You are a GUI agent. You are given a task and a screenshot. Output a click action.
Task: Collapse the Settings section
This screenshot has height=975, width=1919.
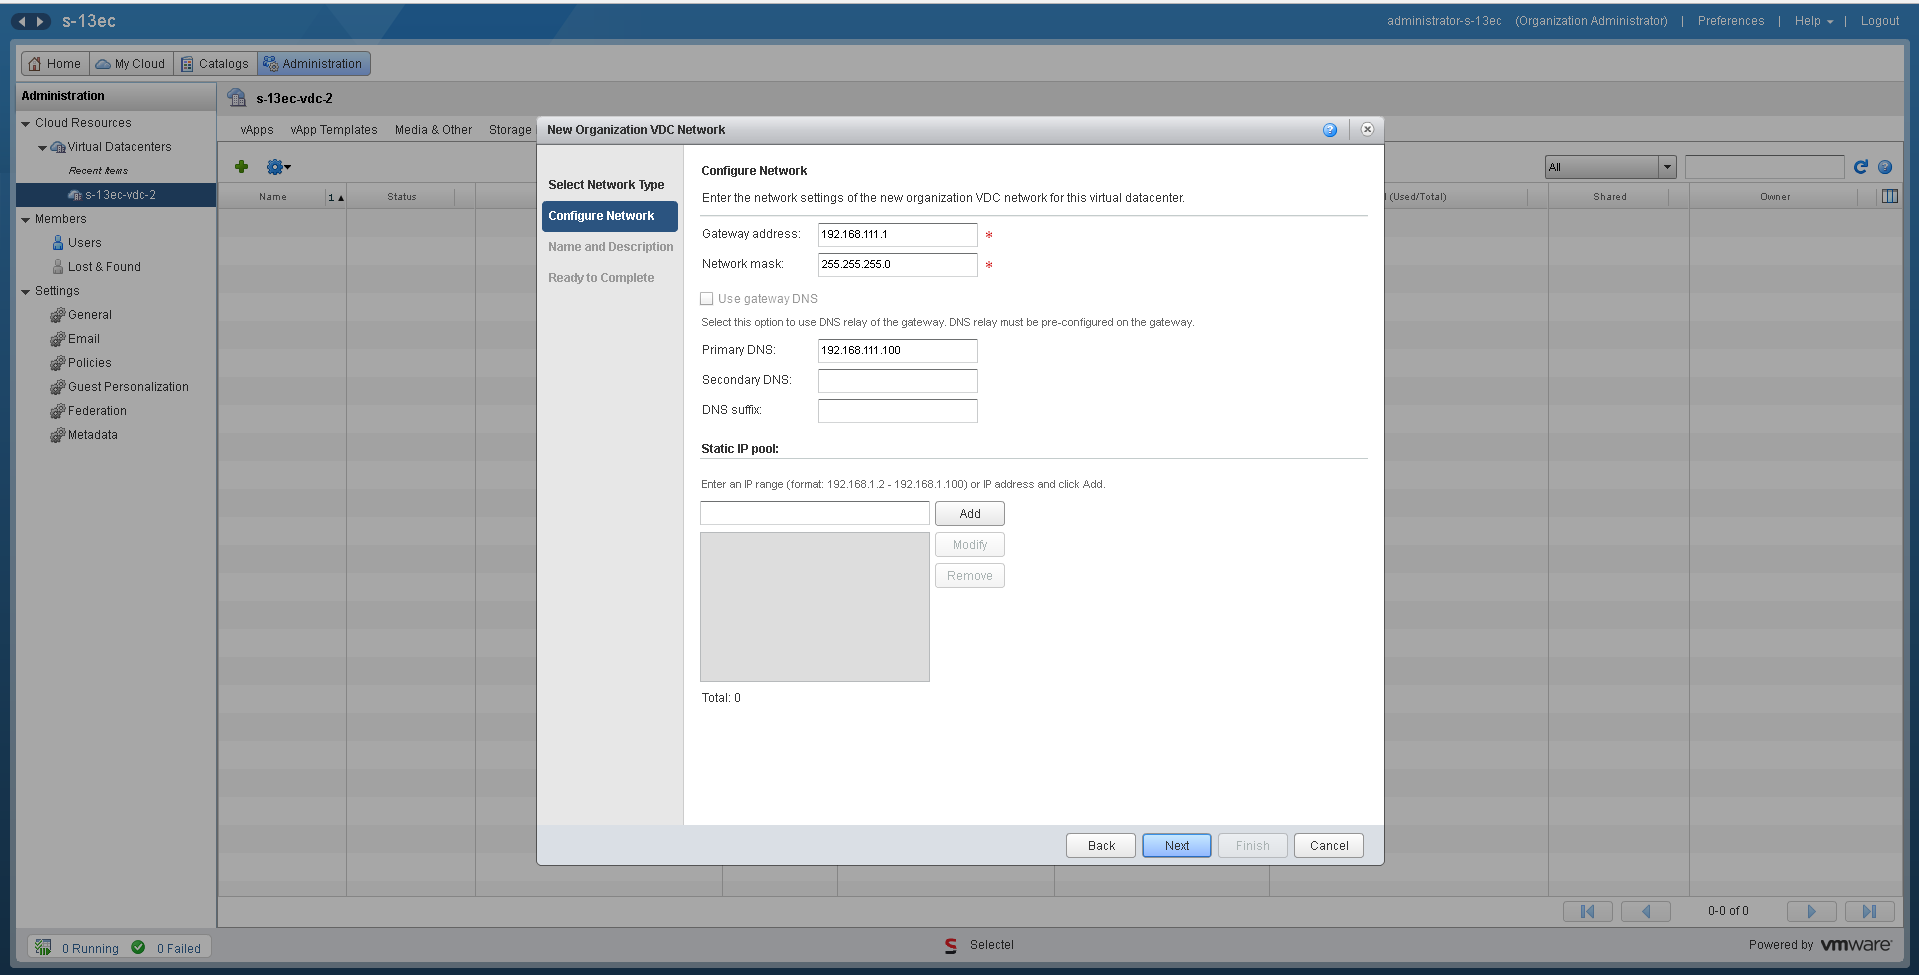(25, 291)
